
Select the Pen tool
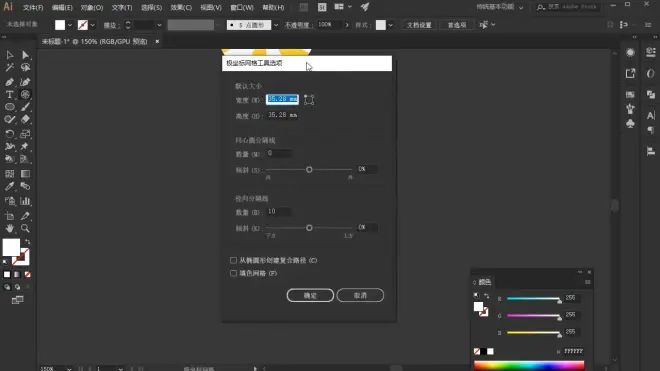click(10, 82)
